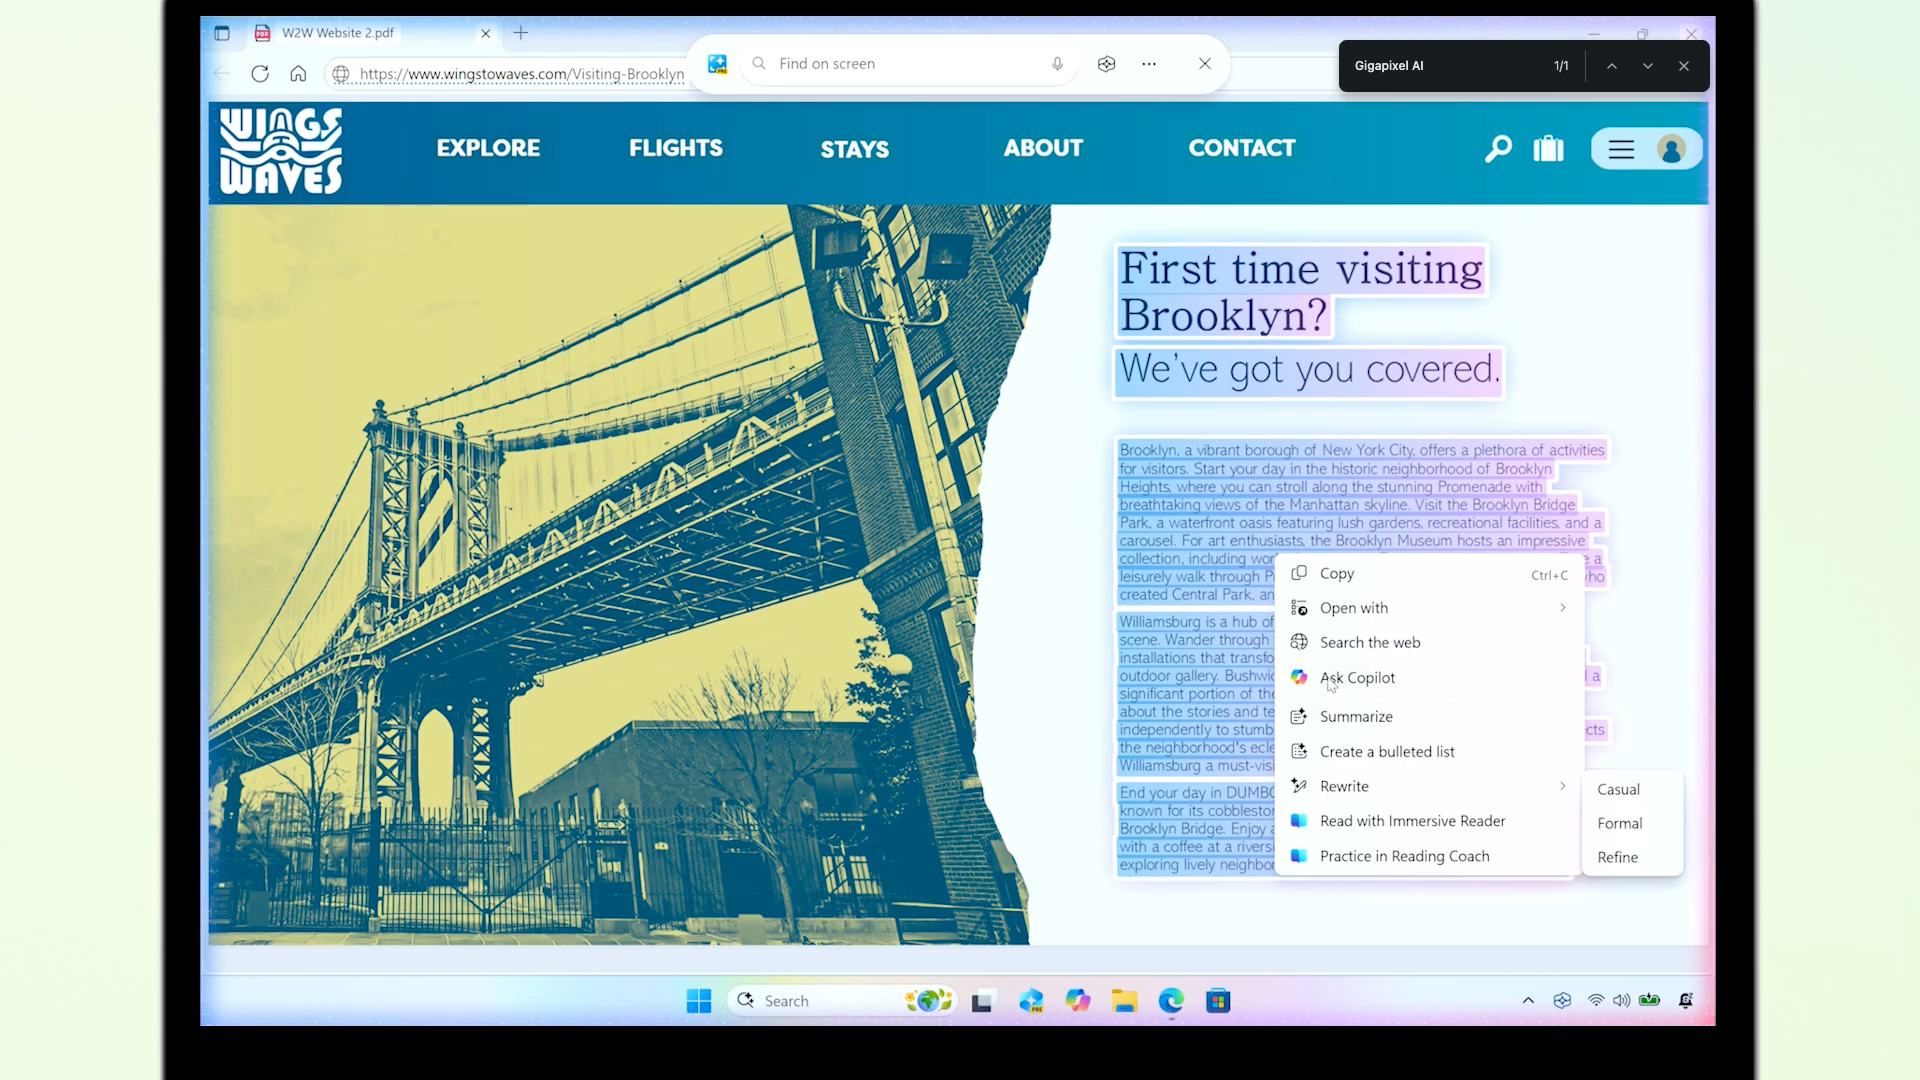Show hidden system tray icons

(x=1528, y=1000)
